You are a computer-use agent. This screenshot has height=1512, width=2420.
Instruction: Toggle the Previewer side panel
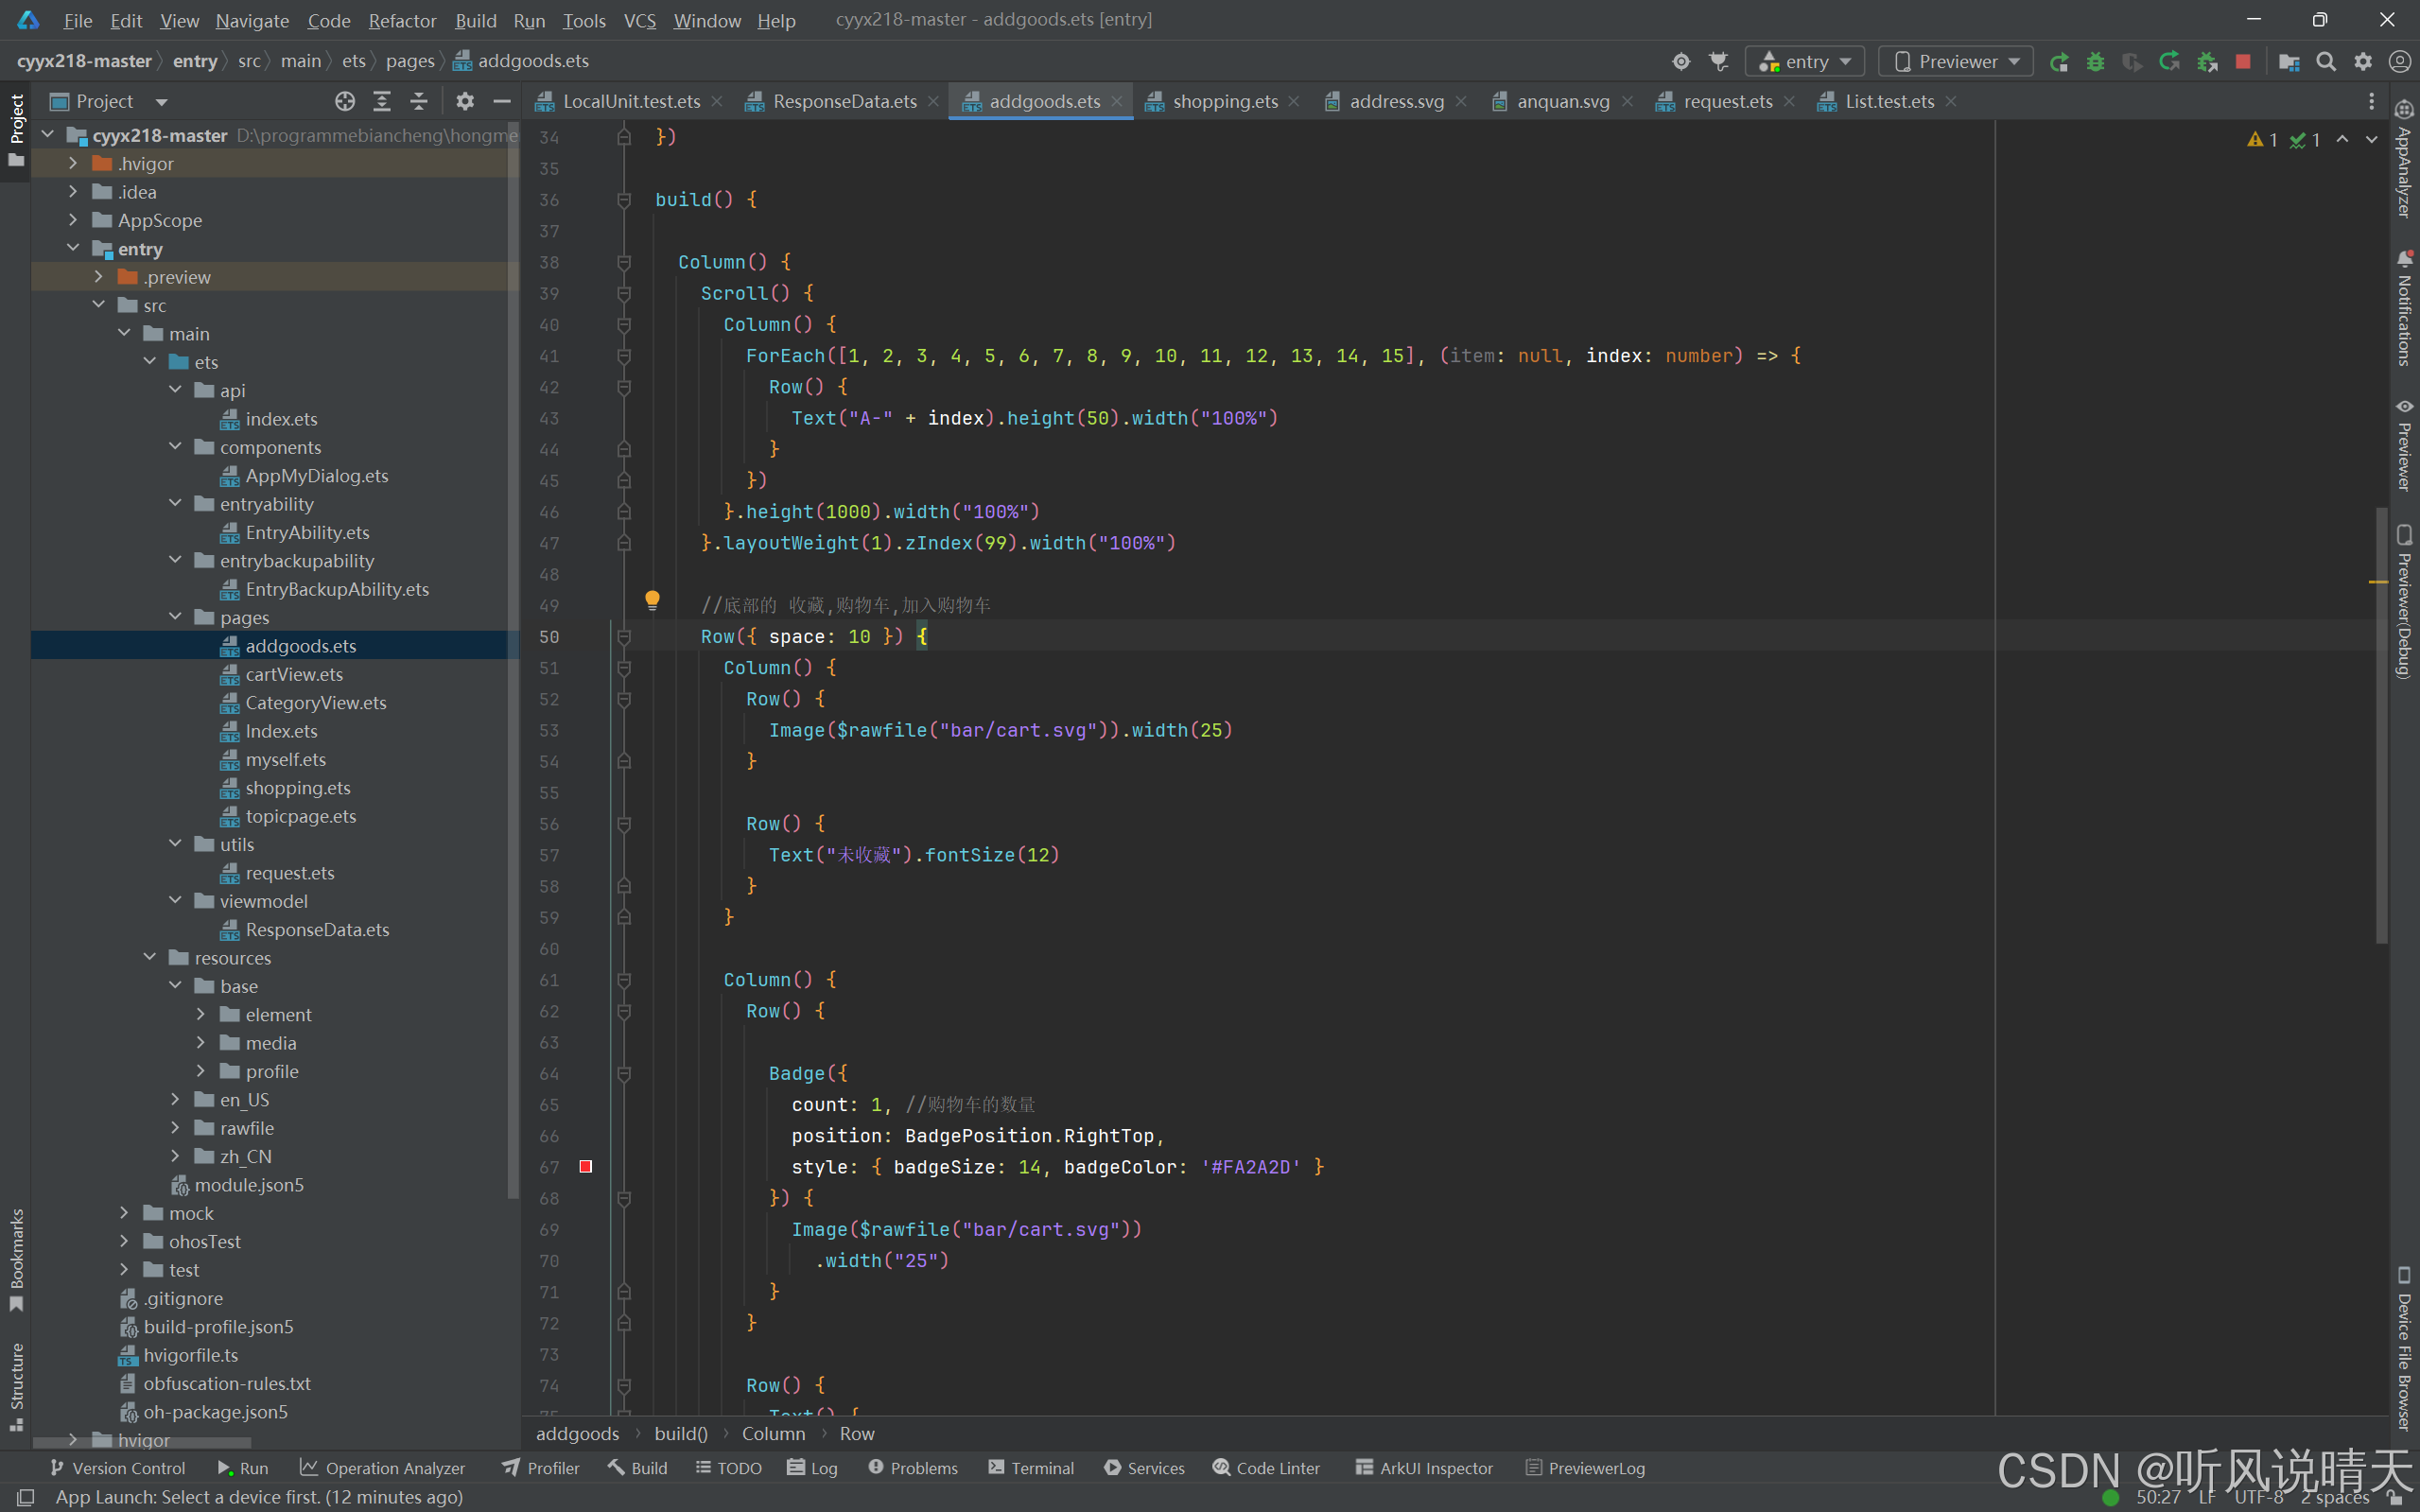point(2405,445)
